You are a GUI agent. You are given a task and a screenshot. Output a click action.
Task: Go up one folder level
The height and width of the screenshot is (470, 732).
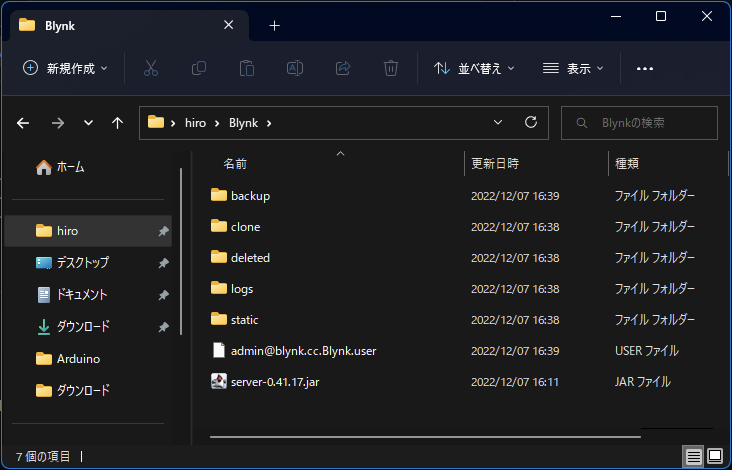pos(118,123)
